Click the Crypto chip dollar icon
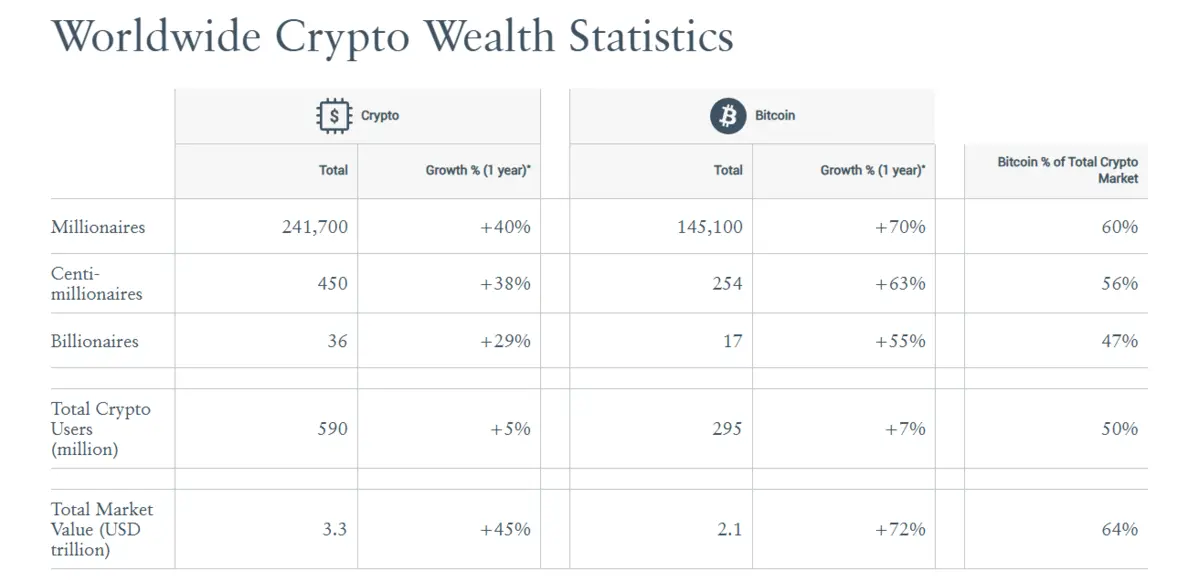Viewport: 1199px width, 582px height. pos(334,116)
